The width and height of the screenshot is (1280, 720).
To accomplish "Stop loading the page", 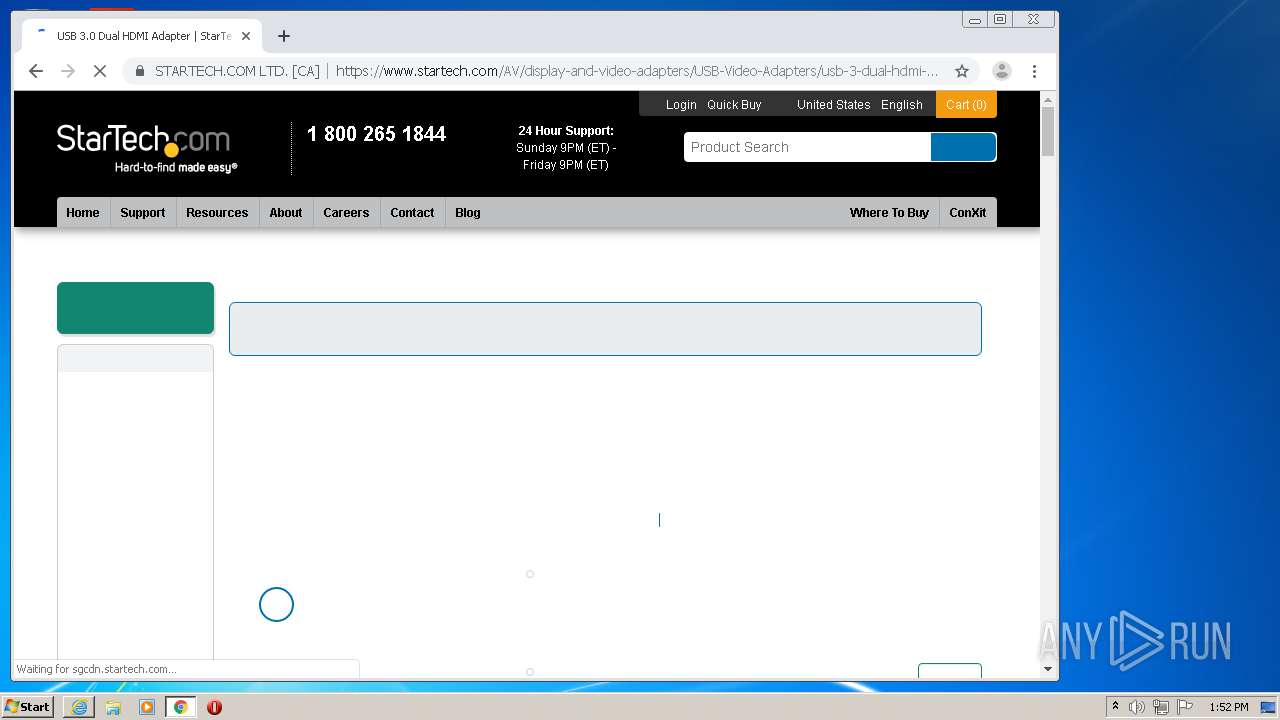I will [100, 71].
